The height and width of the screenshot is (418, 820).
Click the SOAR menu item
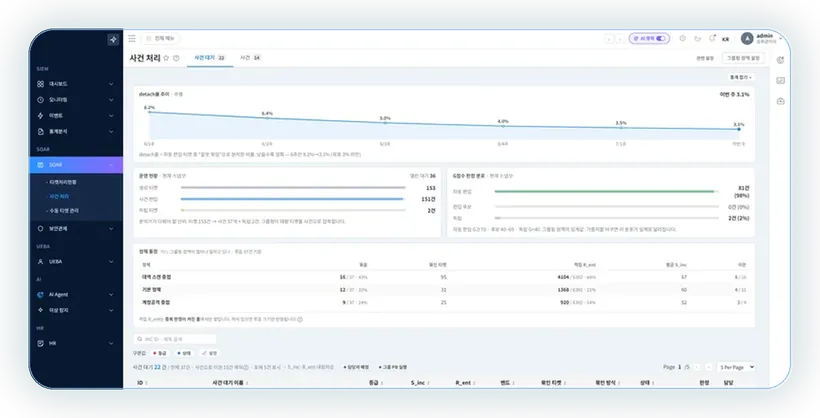[76, 165]
